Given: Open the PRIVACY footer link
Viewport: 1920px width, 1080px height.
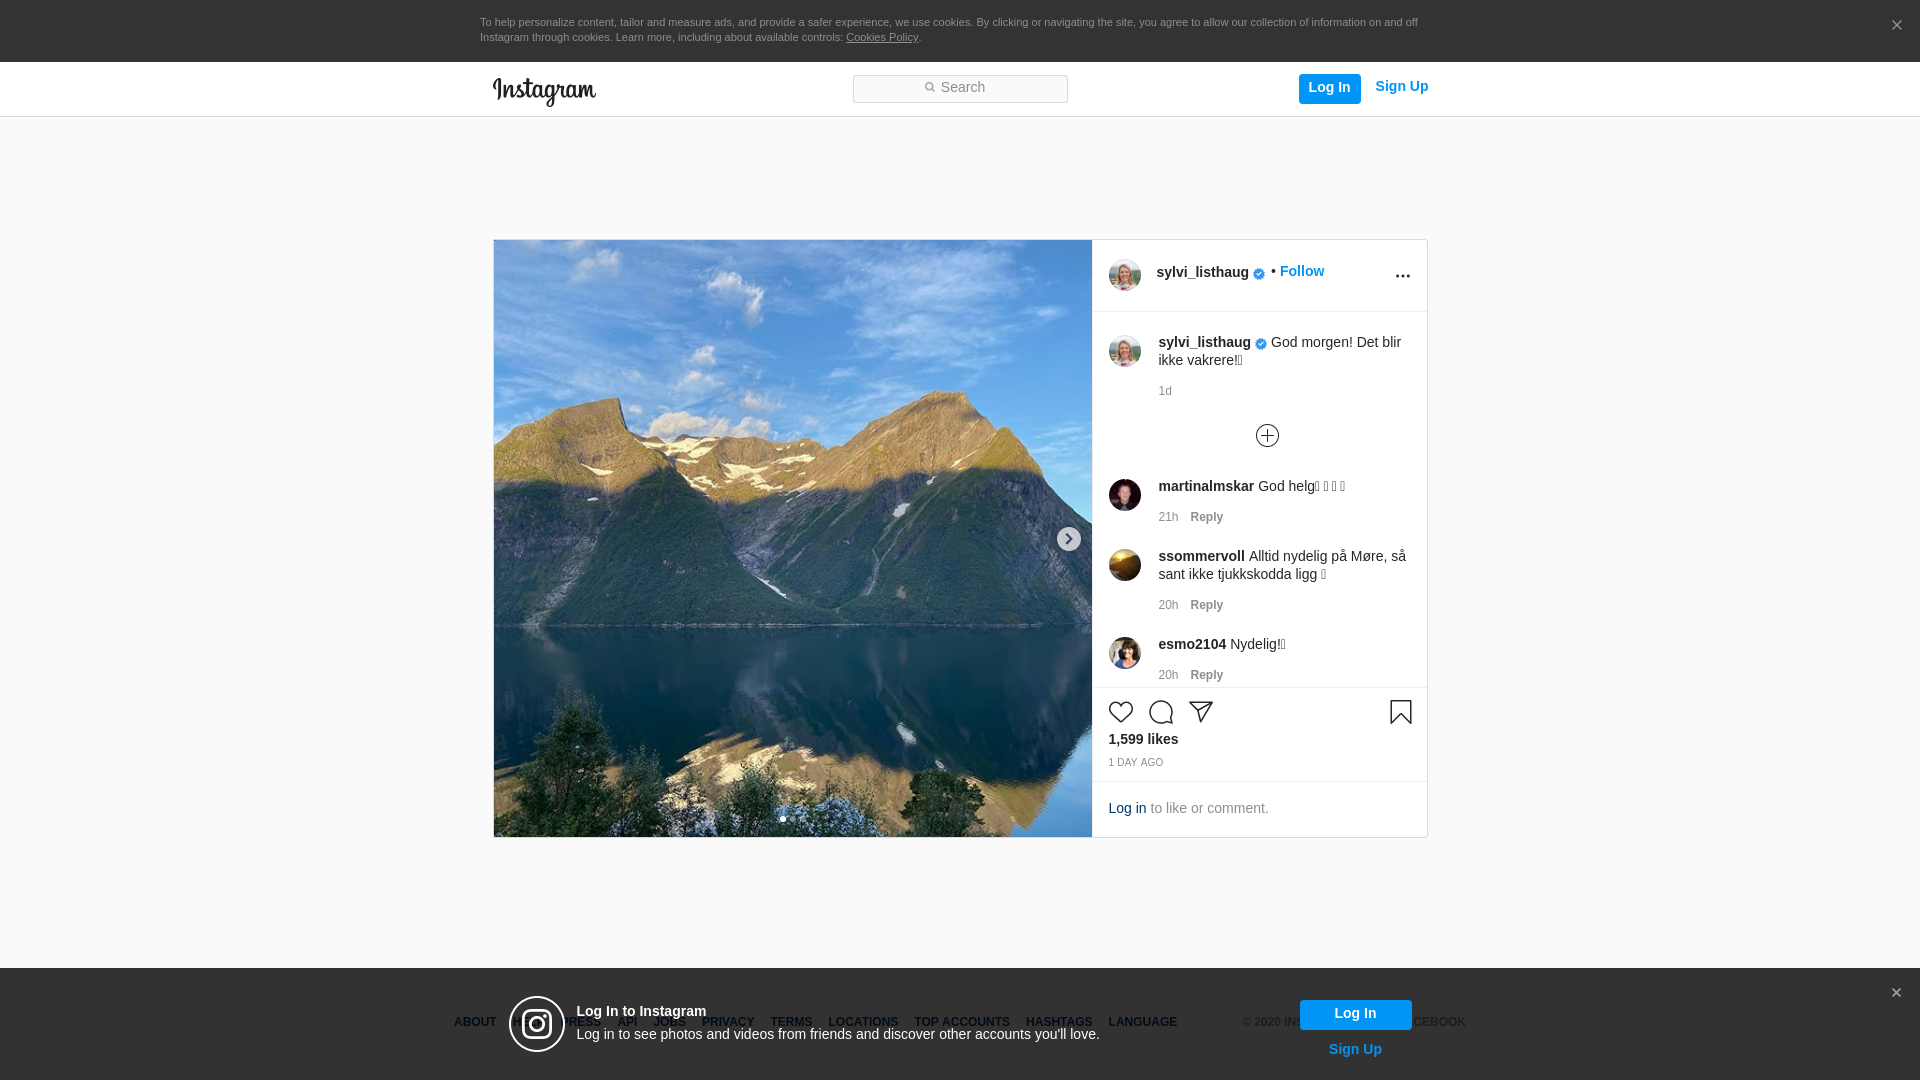Looking at the screenshot, I should 728,1023.
